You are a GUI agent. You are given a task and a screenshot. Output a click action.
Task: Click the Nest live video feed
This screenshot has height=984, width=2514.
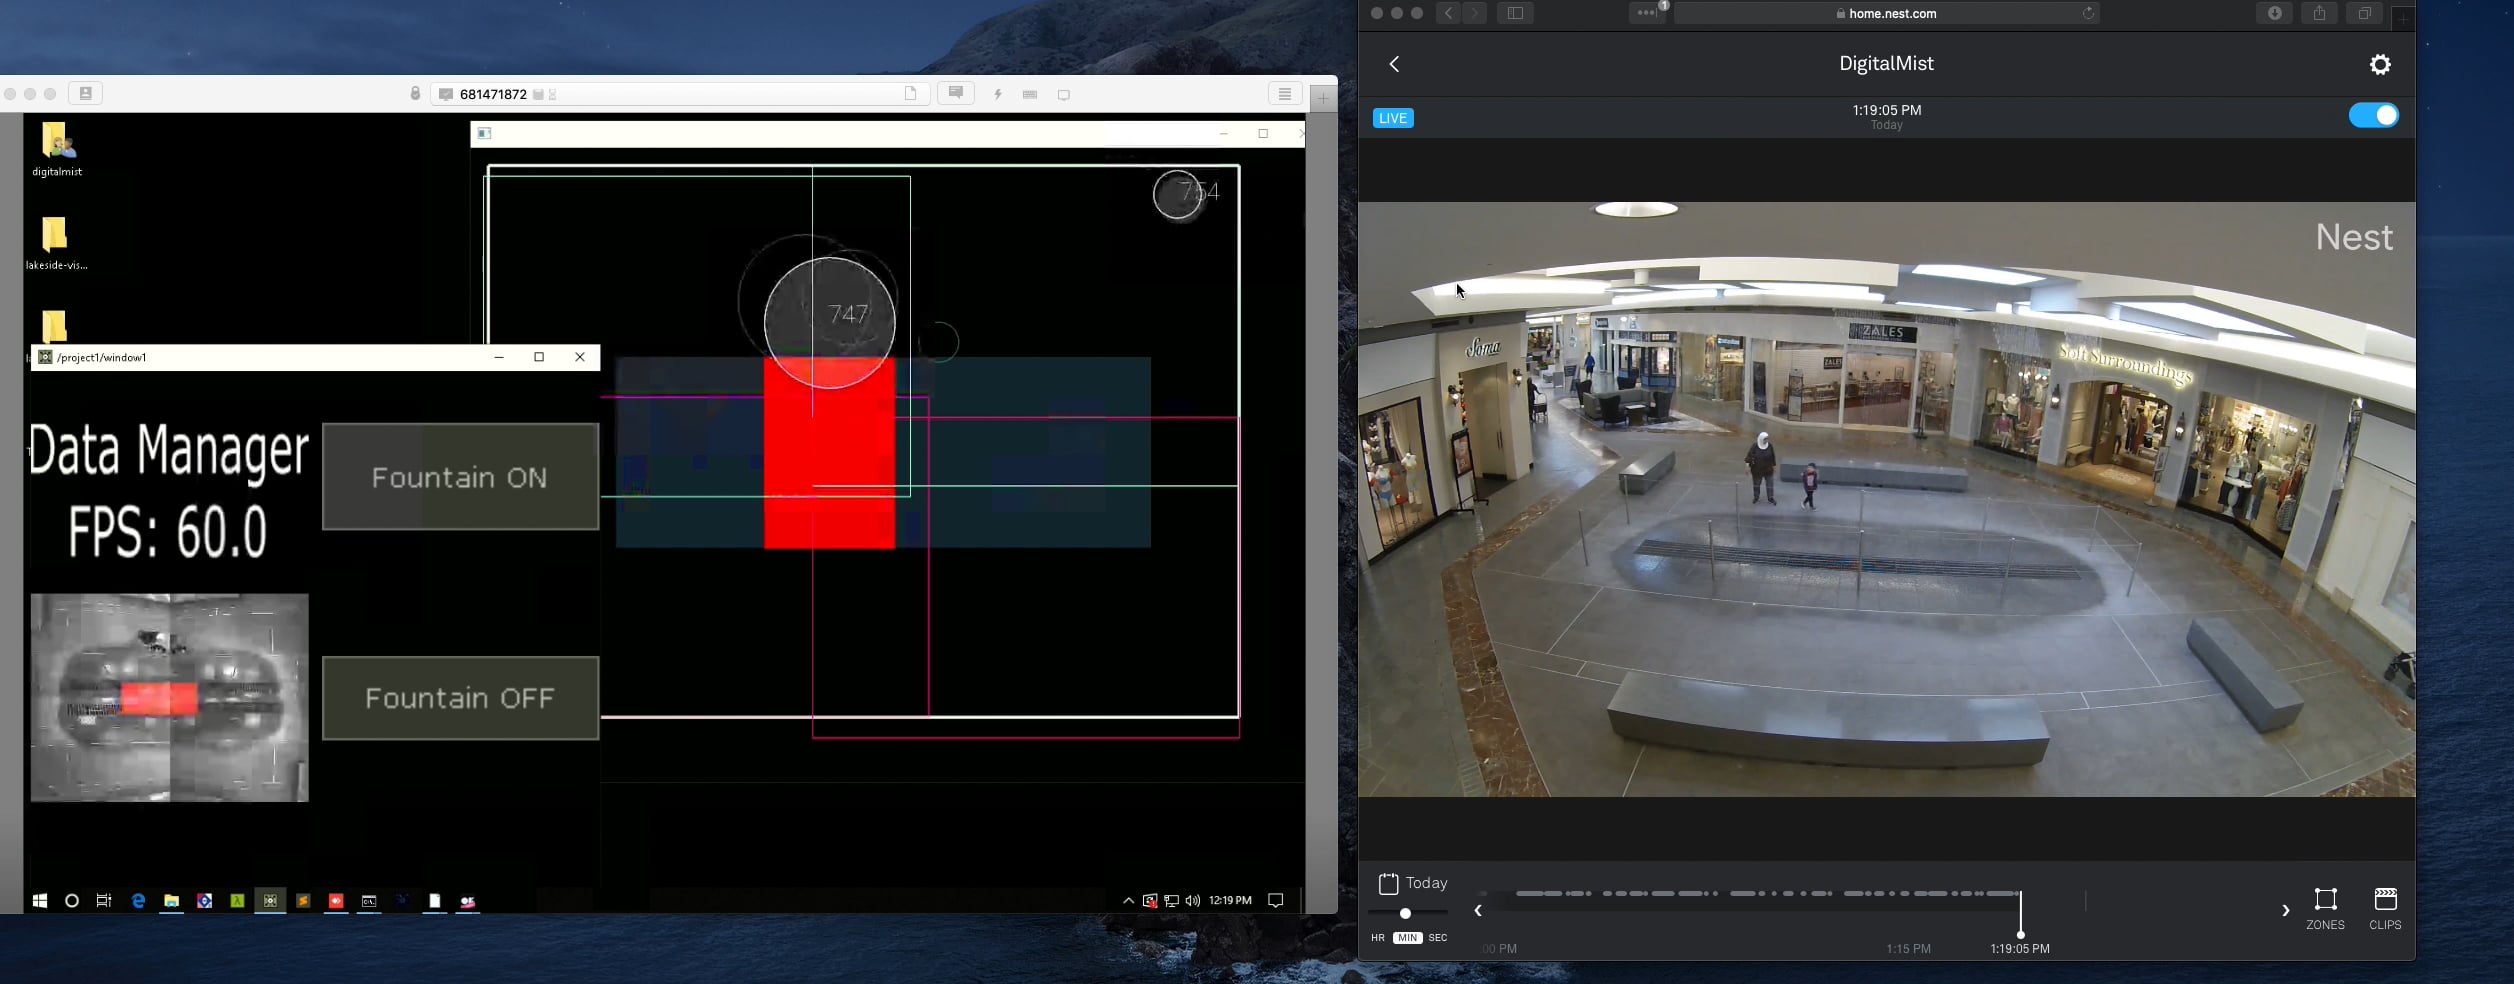point(1886,499)
